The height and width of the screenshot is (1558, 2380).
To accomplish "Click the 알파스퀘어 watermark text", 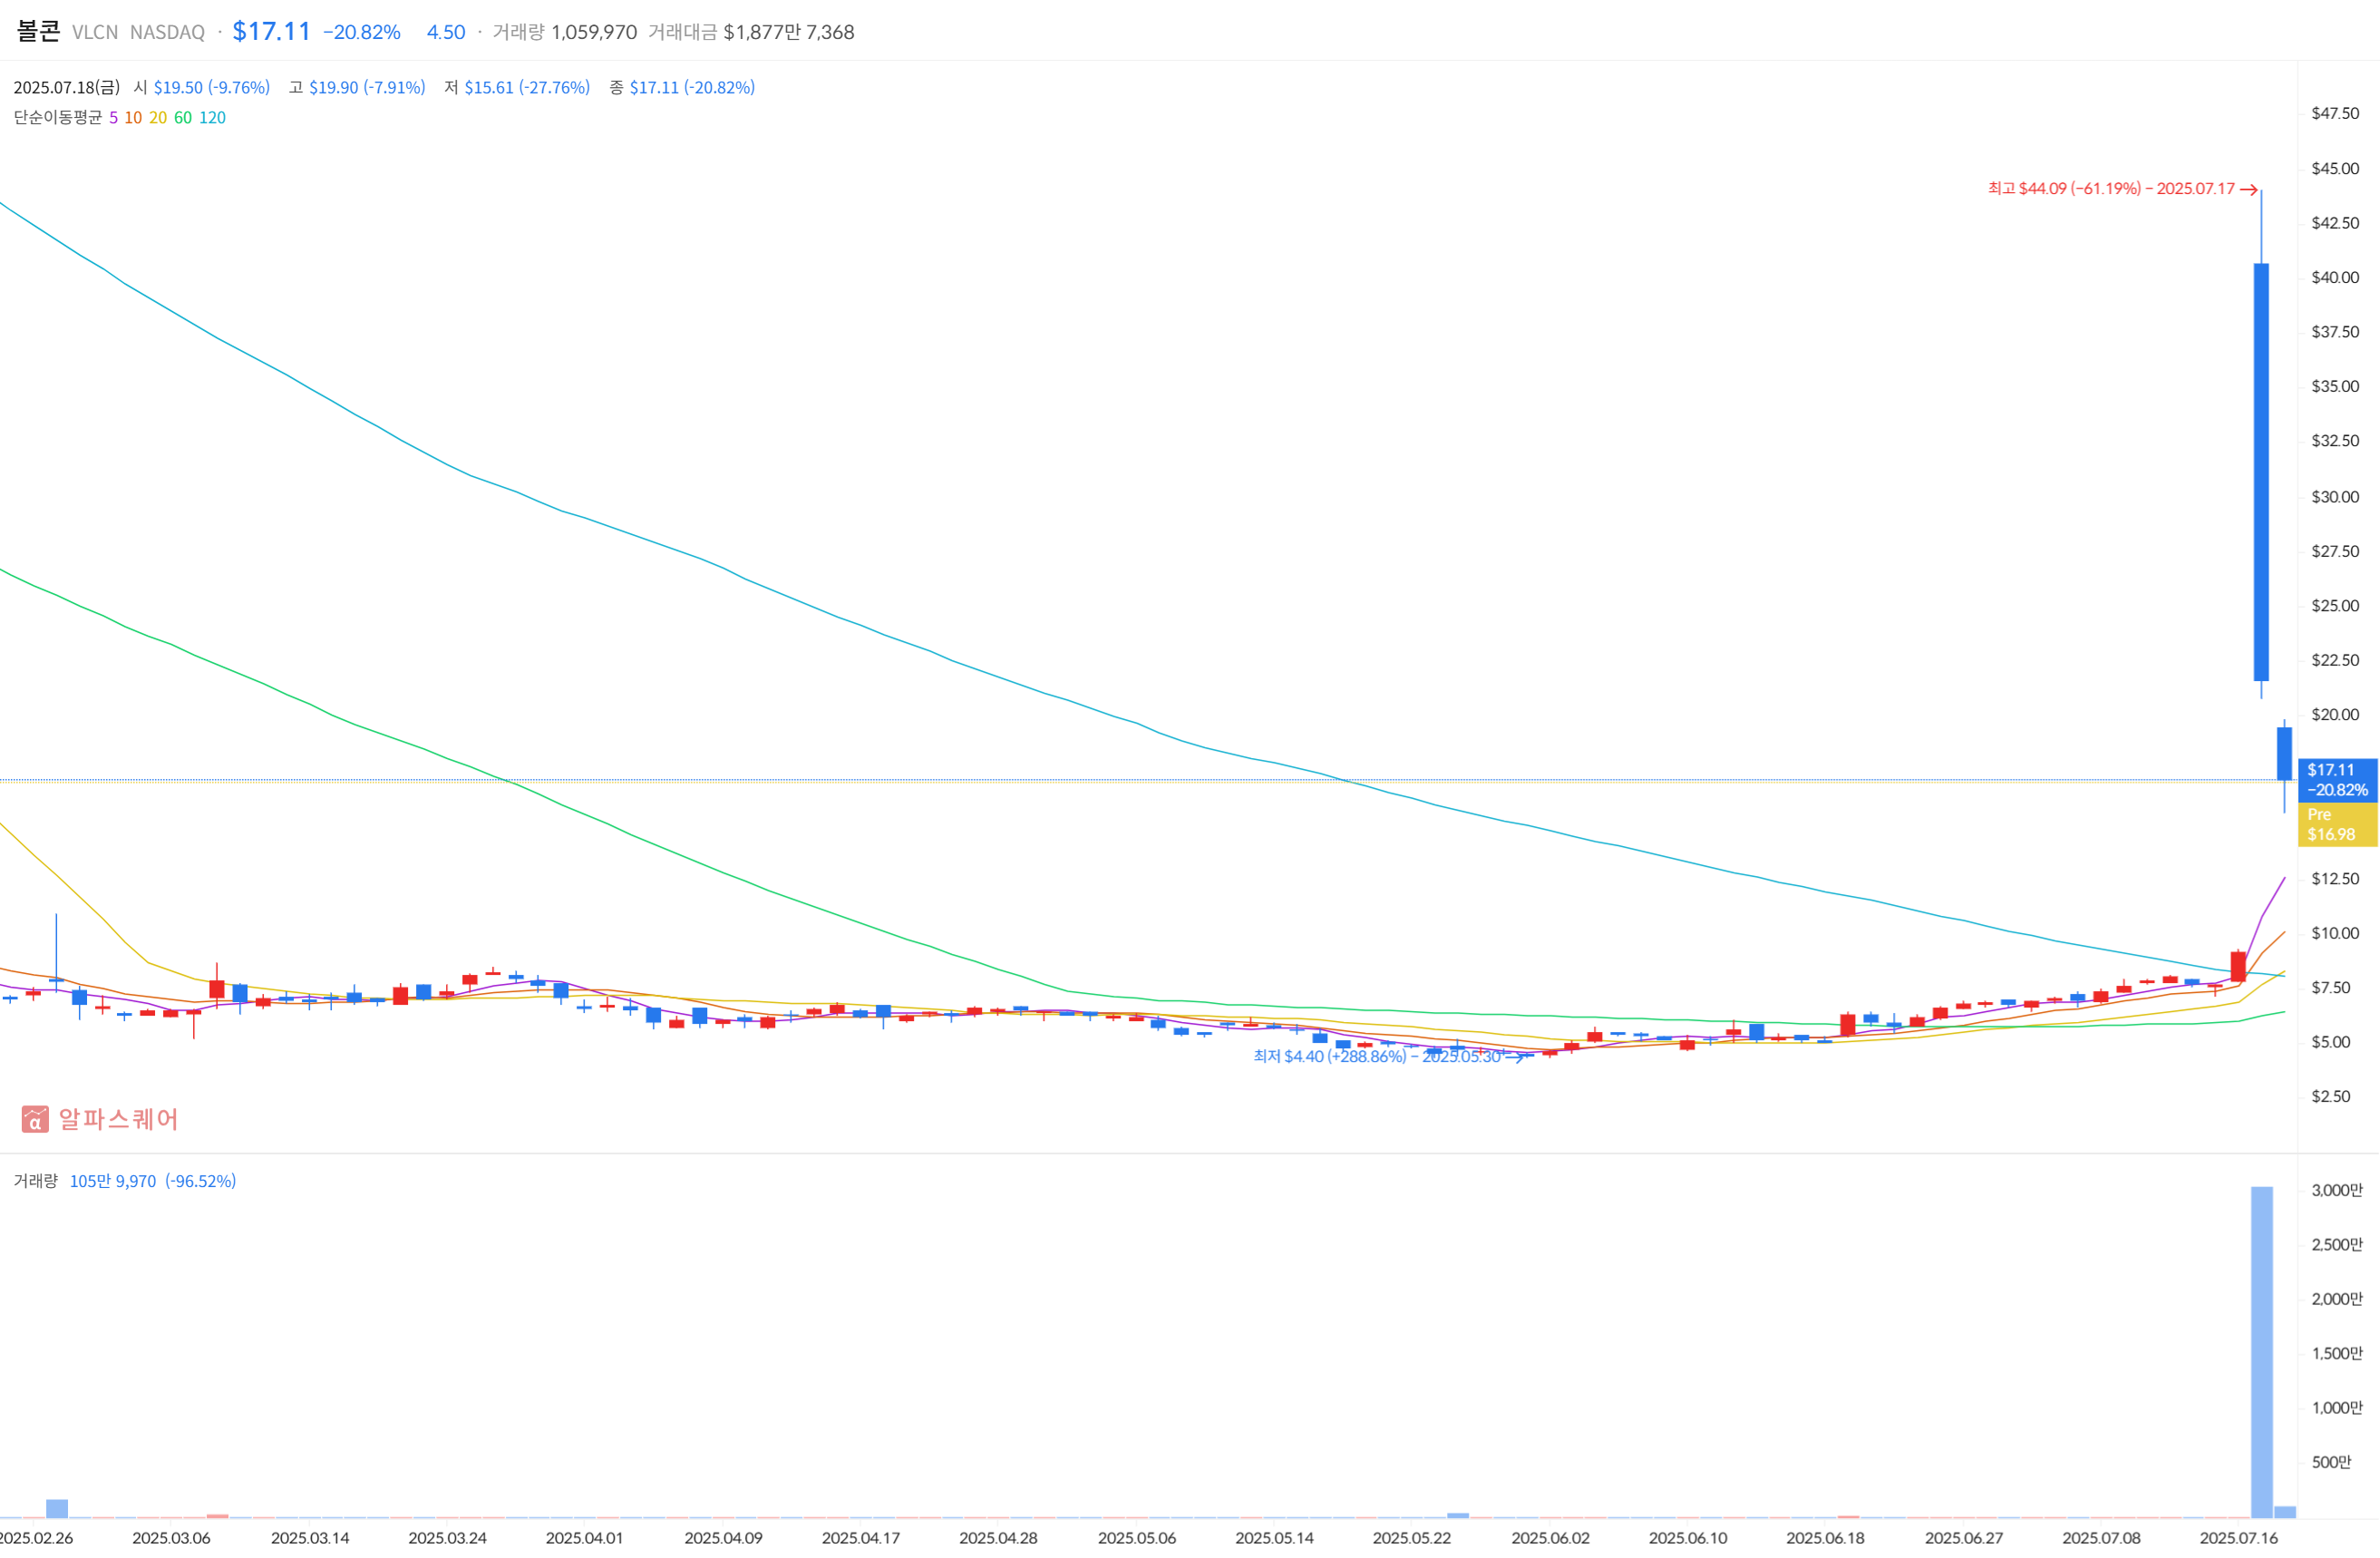I will [x=118, y=1119].
